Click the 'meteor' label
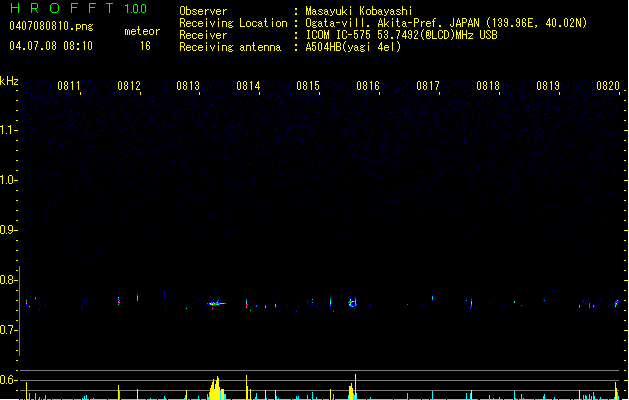 [x=142, y=31]
